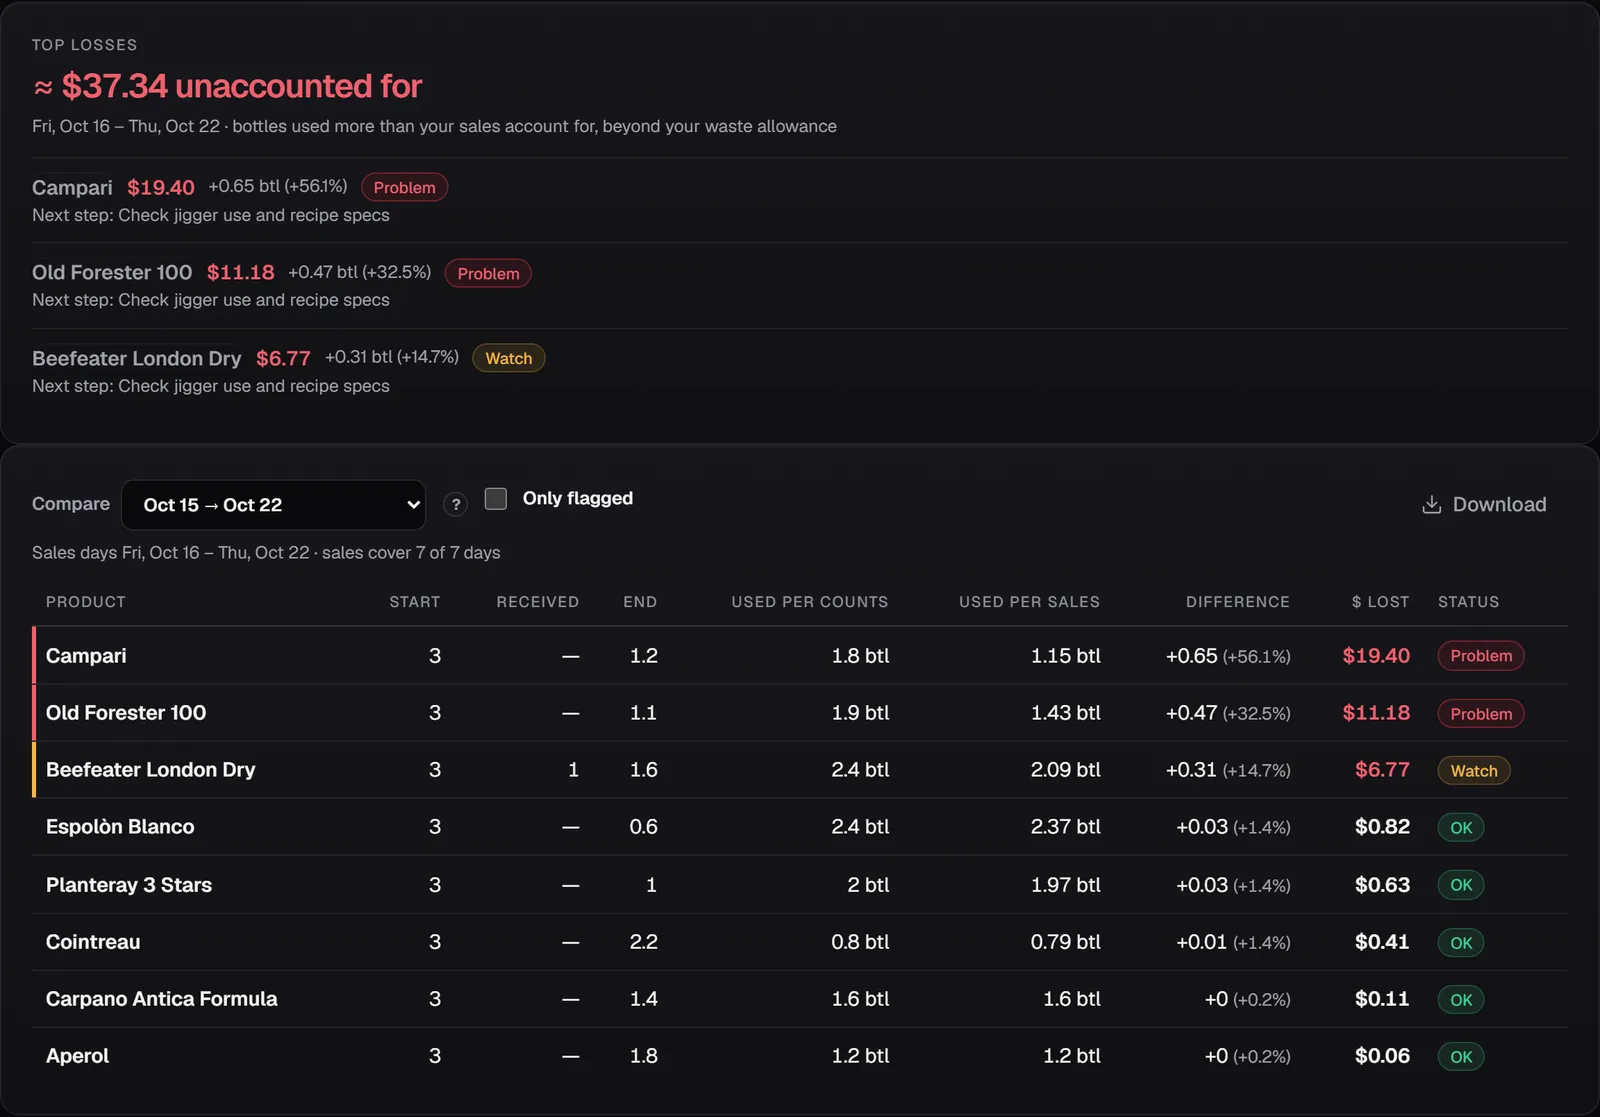
Task: Click the $19.40 lost value in table
Action: (x=1376, y=656)
